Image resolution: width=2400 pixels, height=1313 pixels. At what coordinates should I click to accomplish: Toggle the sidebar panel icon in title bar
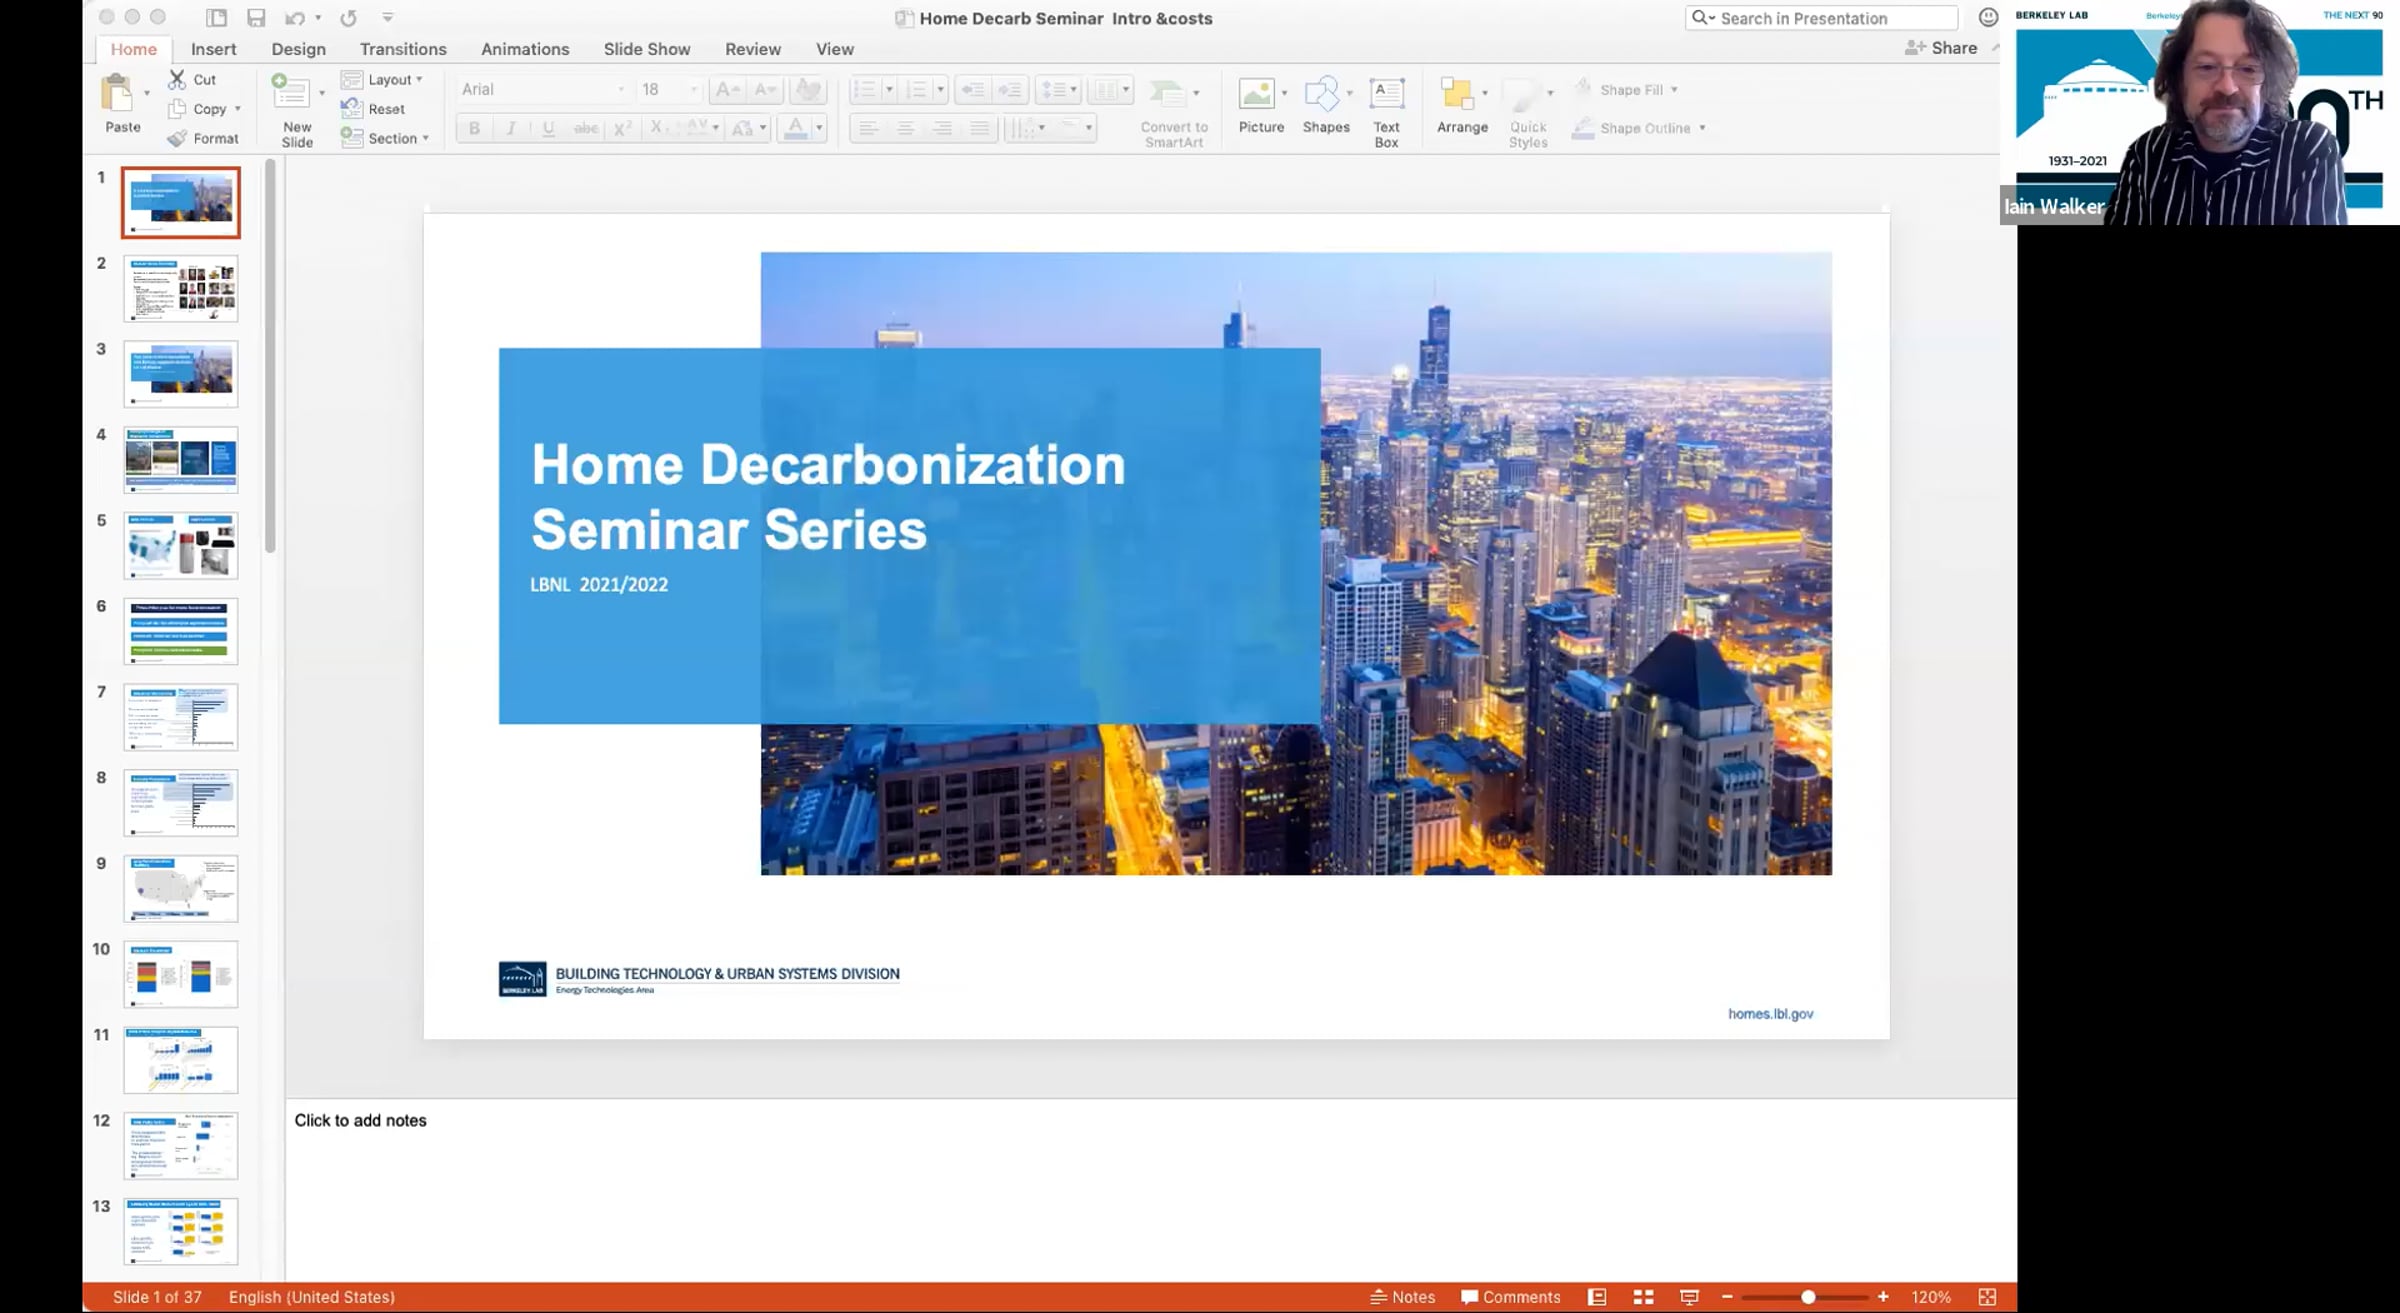pyautogui.click(x=216, y=18)
